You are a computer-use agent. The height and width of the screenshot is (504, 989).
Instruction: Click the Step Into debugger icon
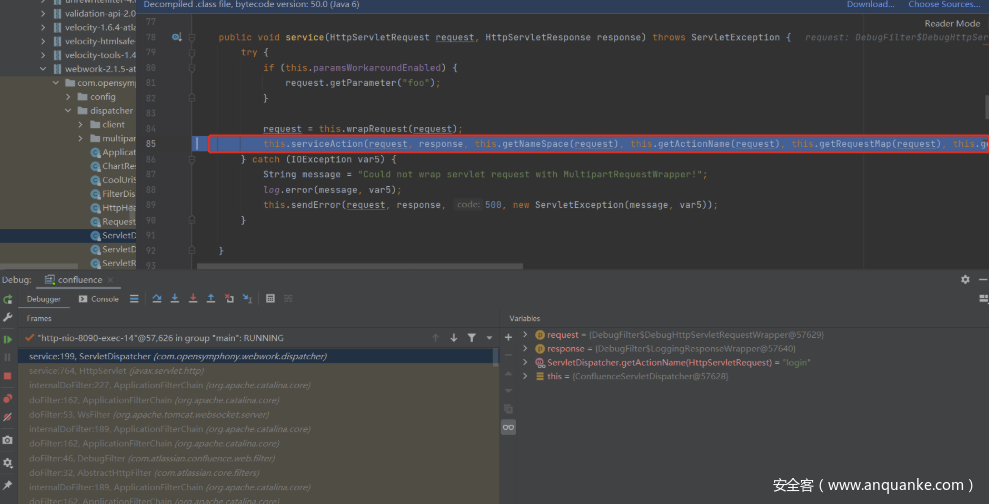point(175,299)
